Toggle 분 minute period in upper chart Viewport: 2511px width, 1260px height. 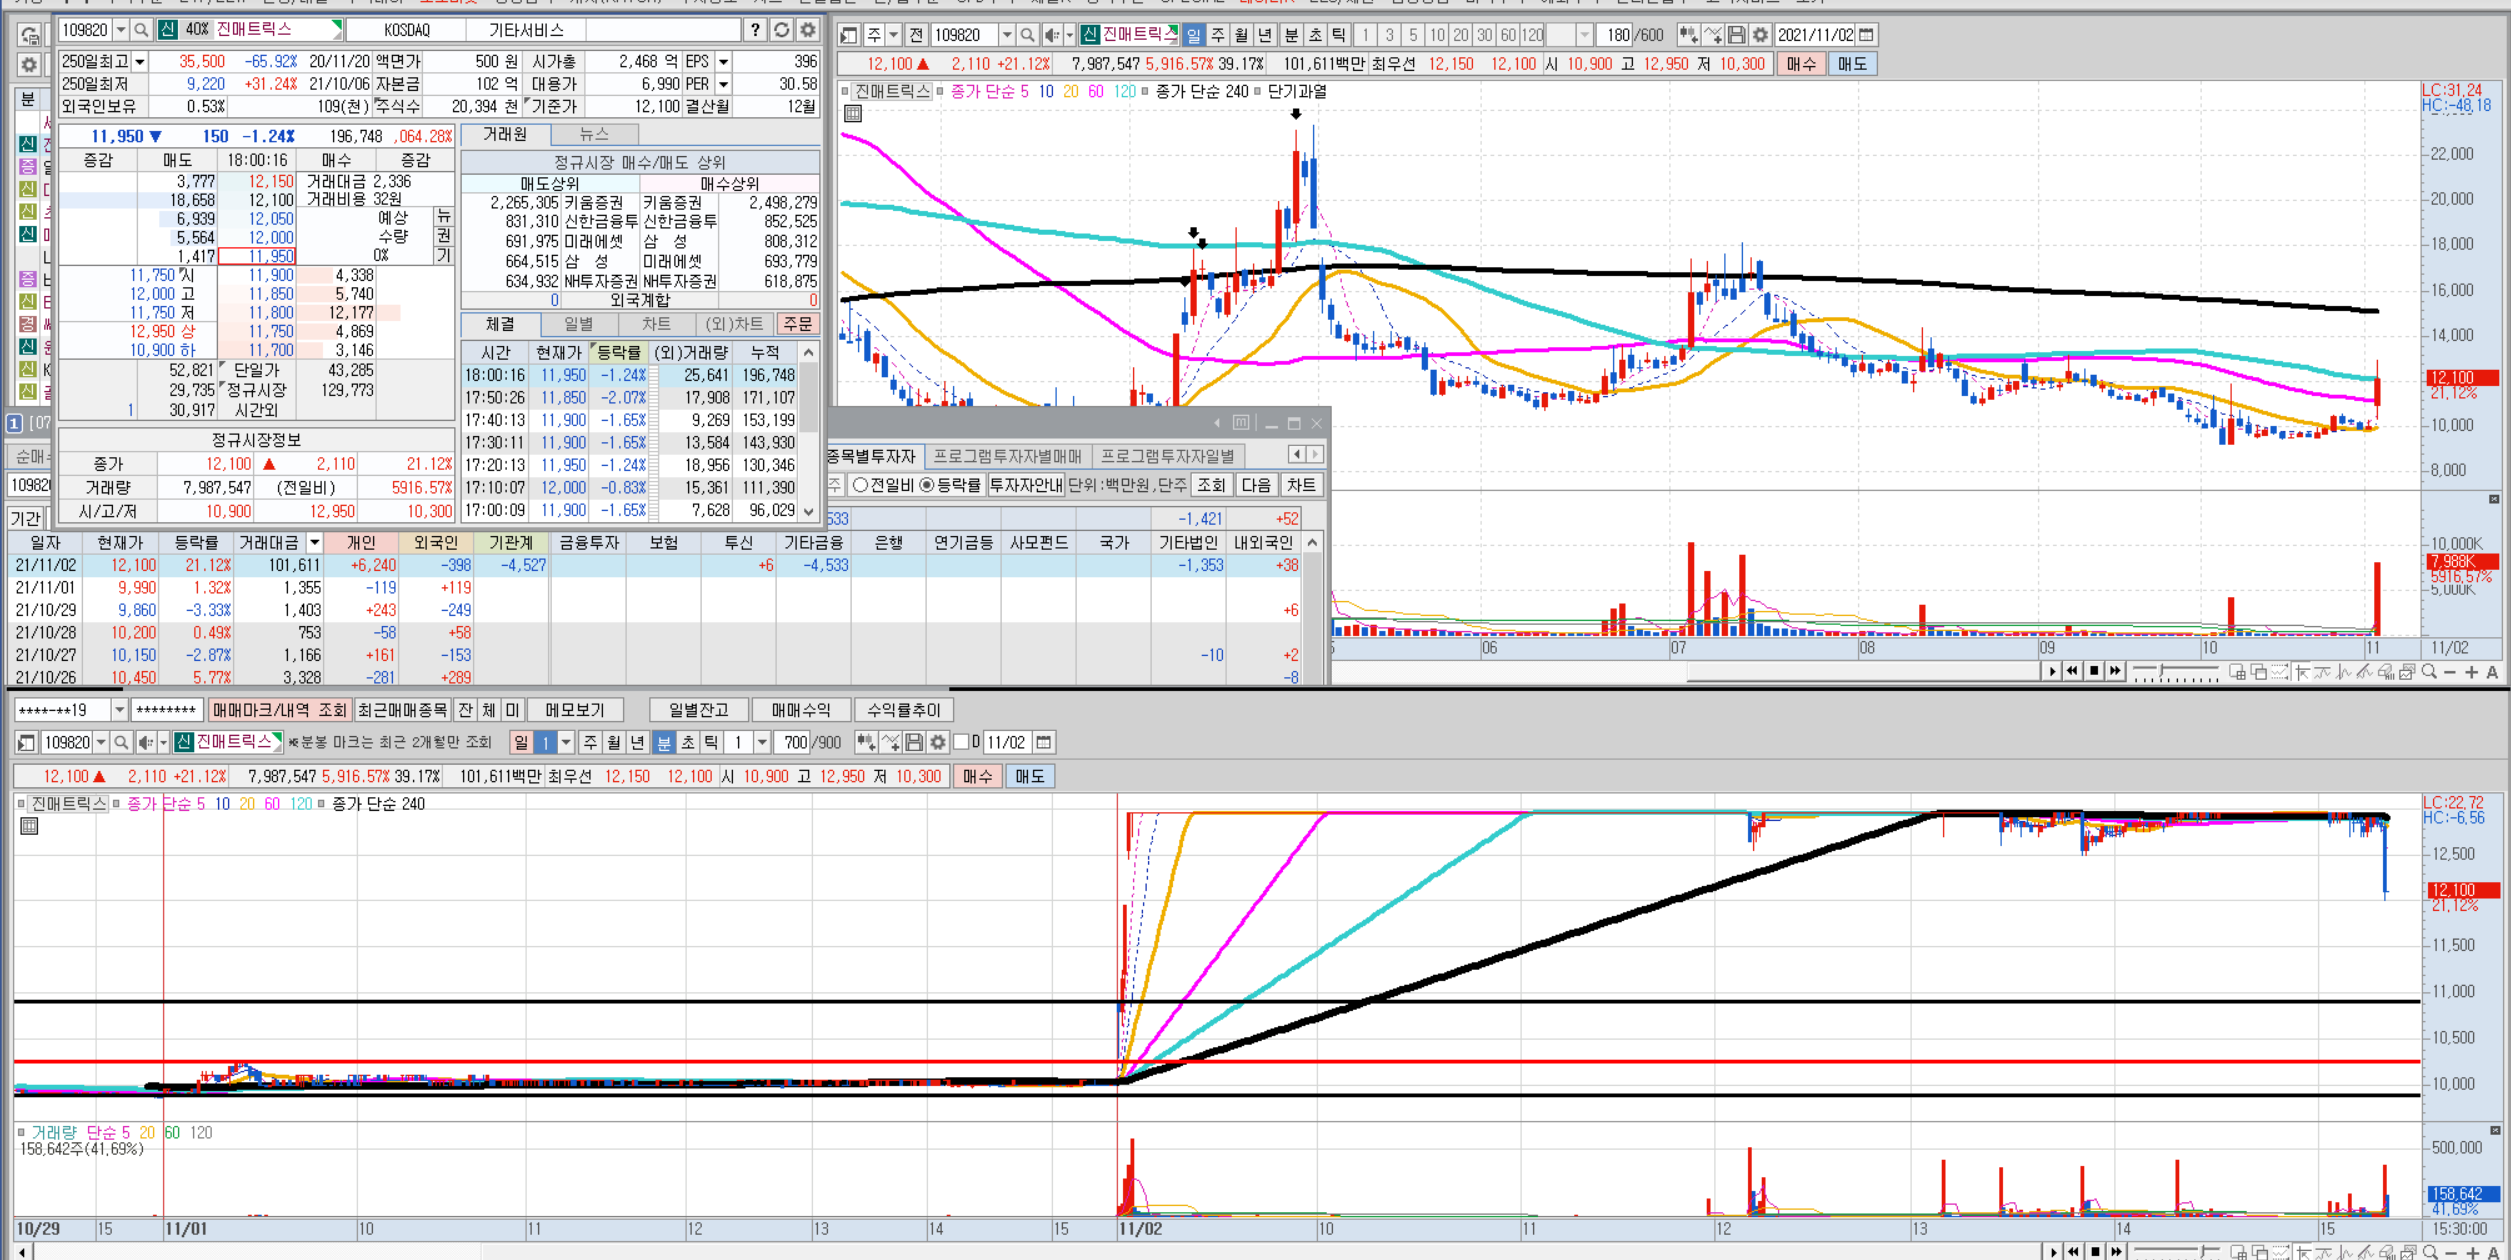tap(1291, 35)
